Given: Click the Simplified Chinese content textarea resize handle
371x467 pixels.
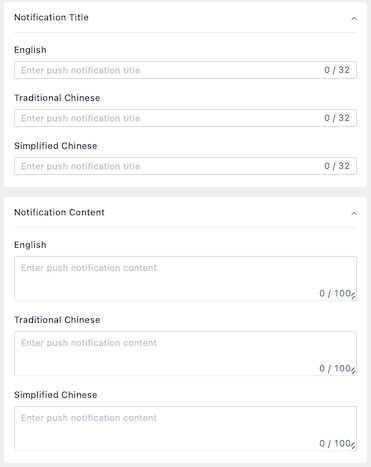Looking at the screenshot, I should (353, 445).
